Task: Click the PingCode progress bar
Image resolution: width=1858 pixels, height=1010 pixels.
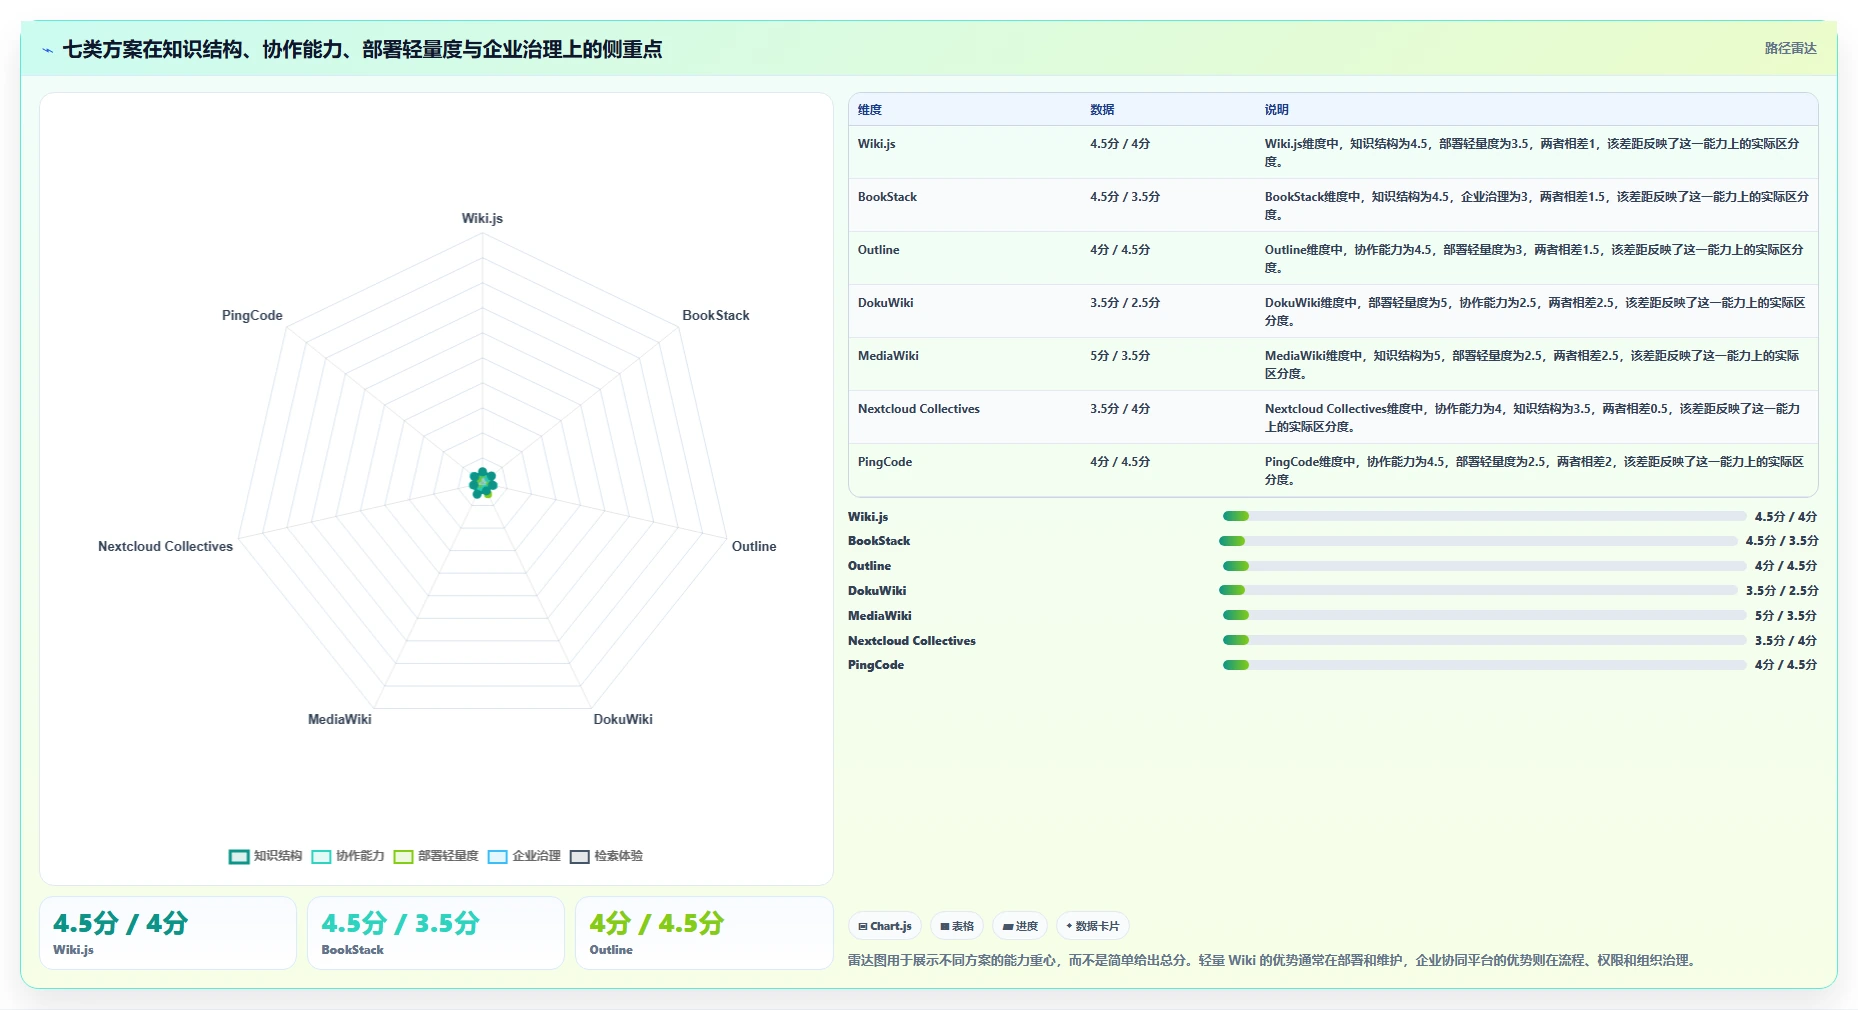Action: [1484, 665]
